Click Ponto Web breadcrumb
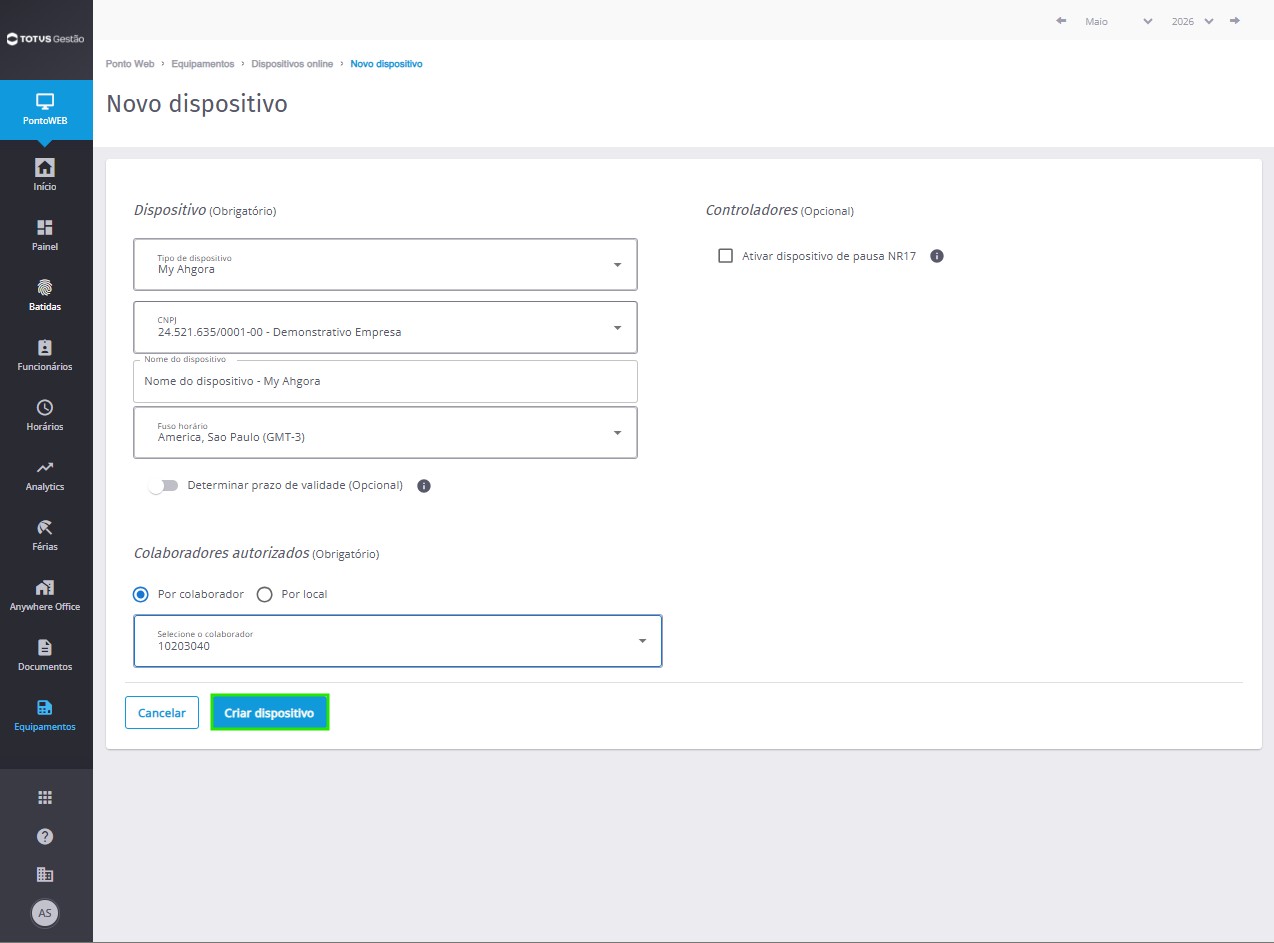1274x943 pixels. [130, 64]
